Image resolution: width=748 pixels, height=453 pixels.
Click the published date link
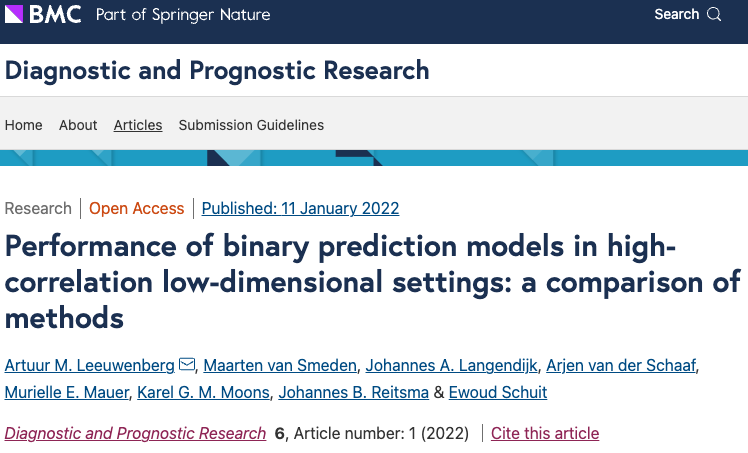tap(300, 209)
